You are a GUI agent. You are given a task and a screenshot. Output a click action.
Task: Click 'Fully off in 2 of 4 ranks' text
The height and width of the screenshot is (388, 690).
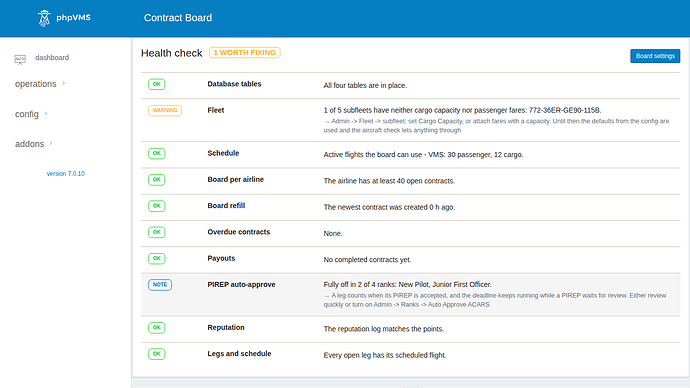point(407,284)
